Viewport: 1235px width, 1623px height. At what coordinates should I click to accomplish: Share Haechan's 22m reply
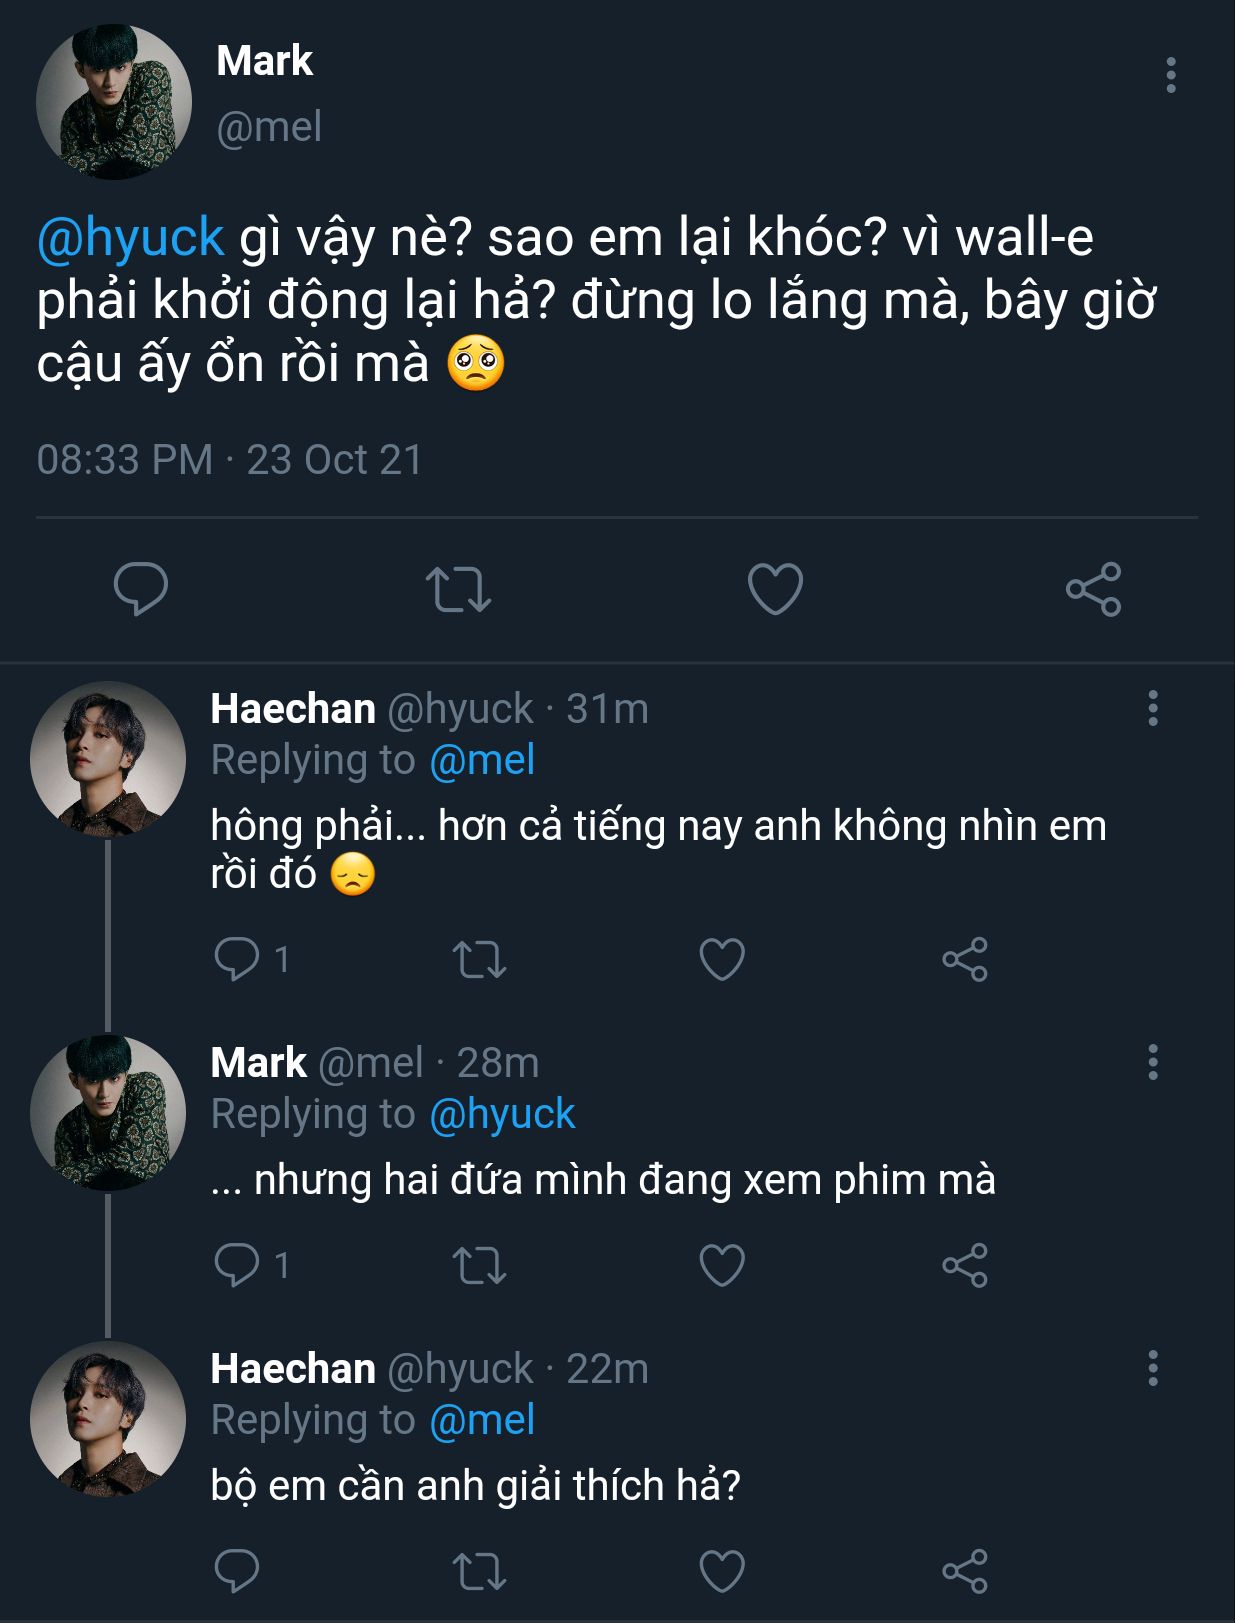pyautogui.click(x=965, y=1571)
